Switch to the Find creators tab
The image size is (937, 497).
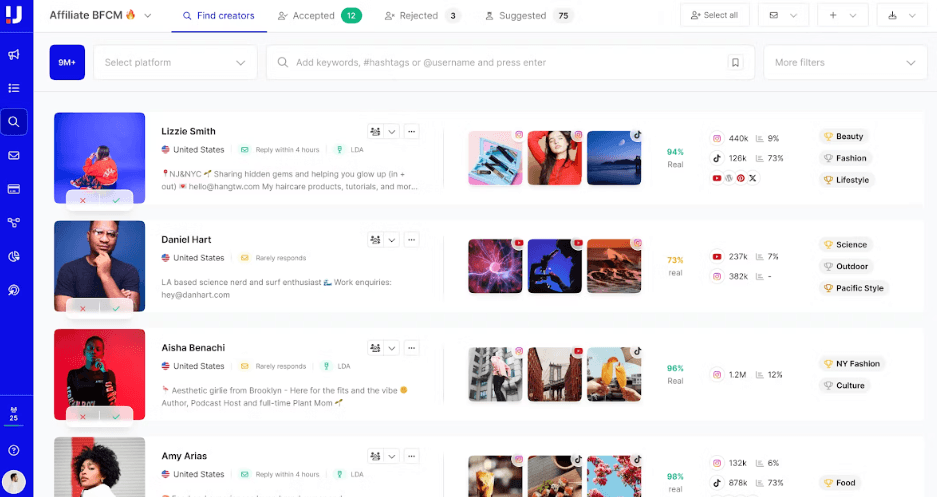[x=219, y=16]
